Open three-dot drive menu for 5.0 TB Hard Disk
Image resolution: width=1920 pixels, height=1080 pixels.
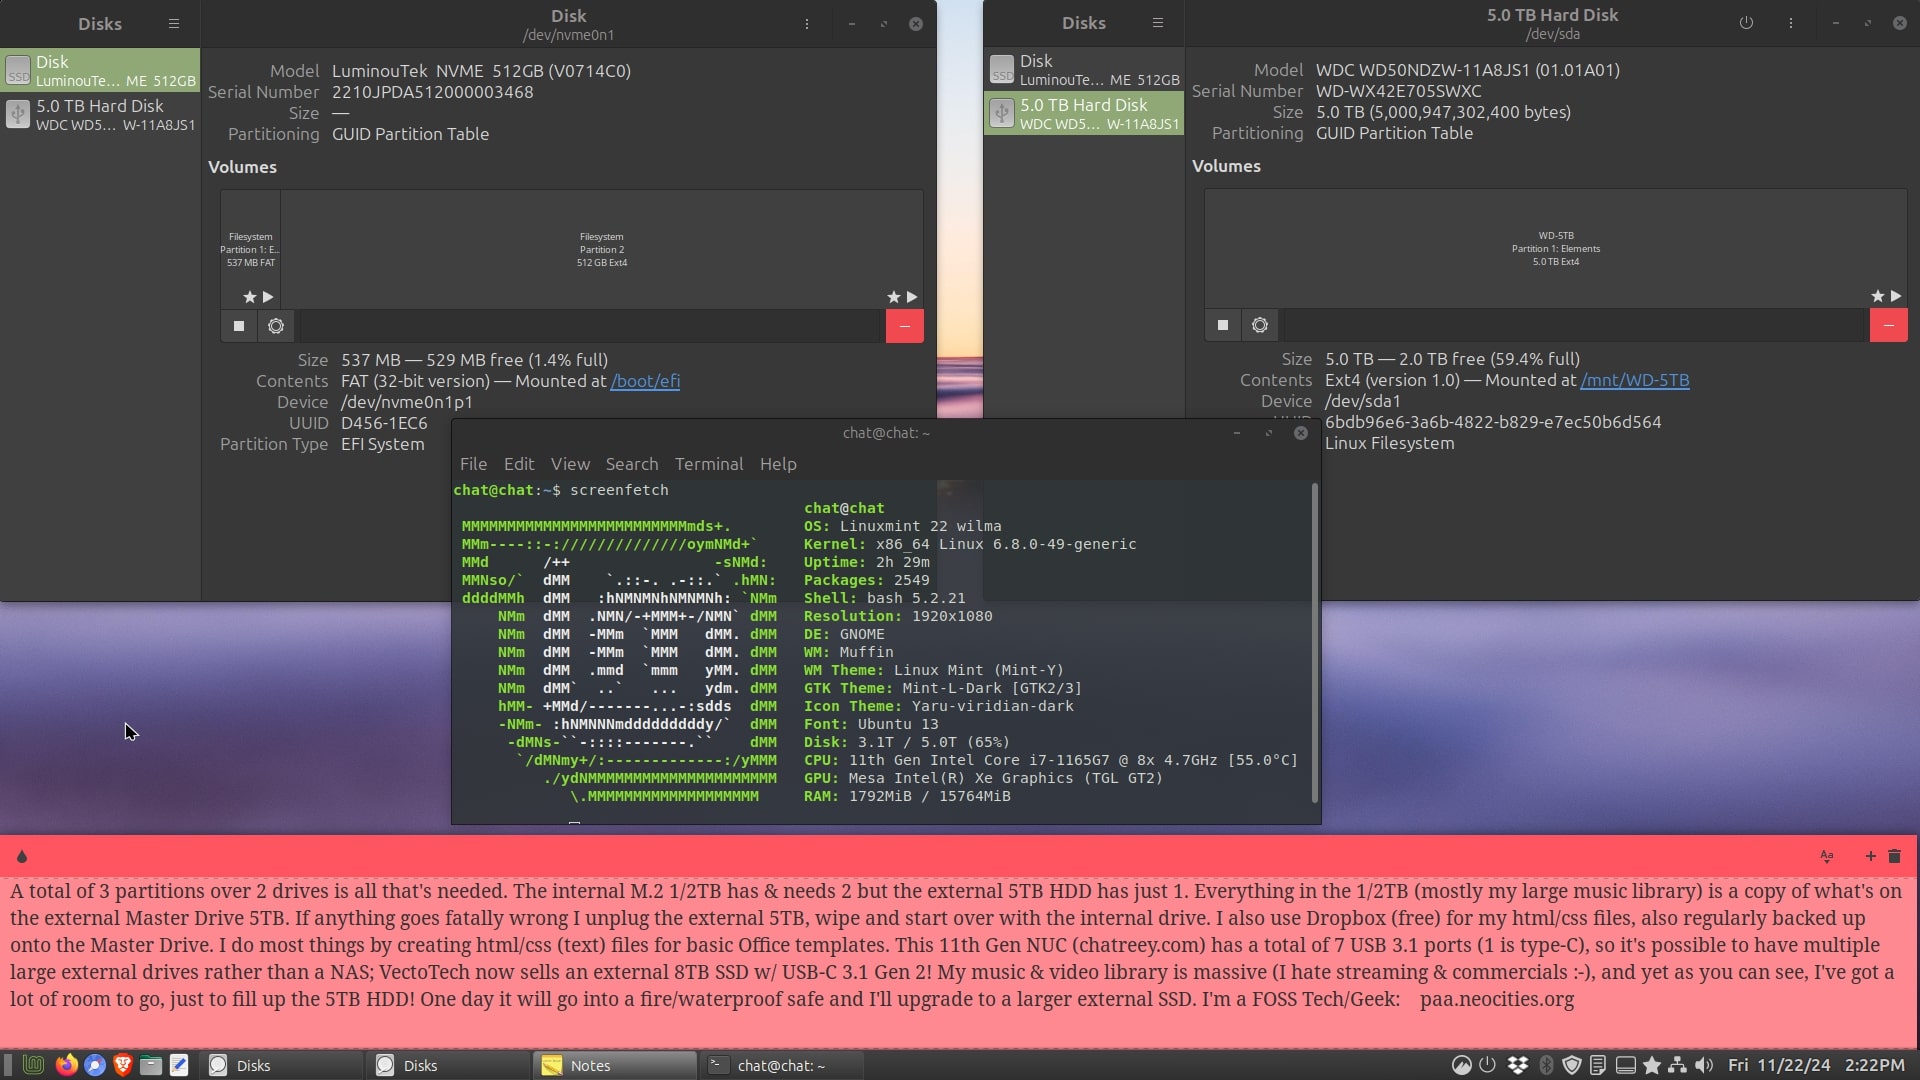1790,23
